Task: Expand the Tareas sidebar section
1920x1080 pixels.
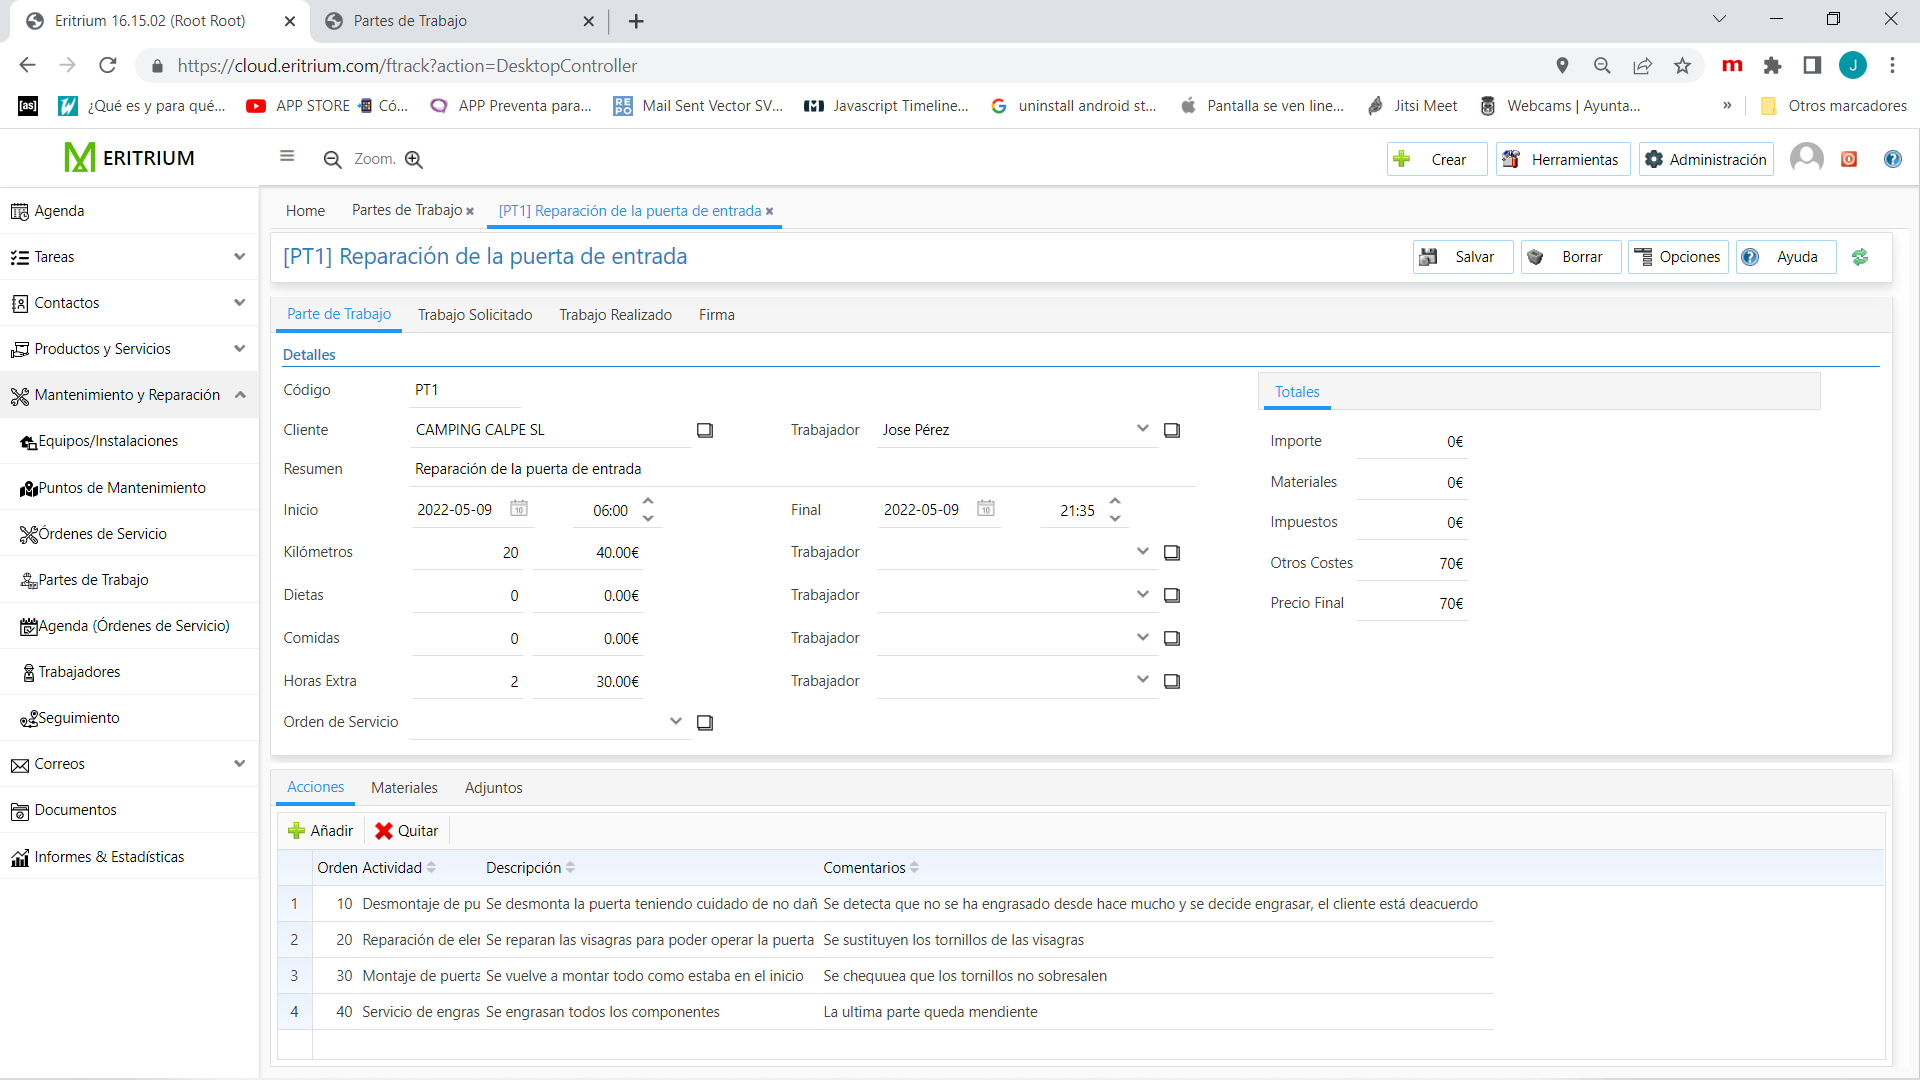Action: [239, 257]
